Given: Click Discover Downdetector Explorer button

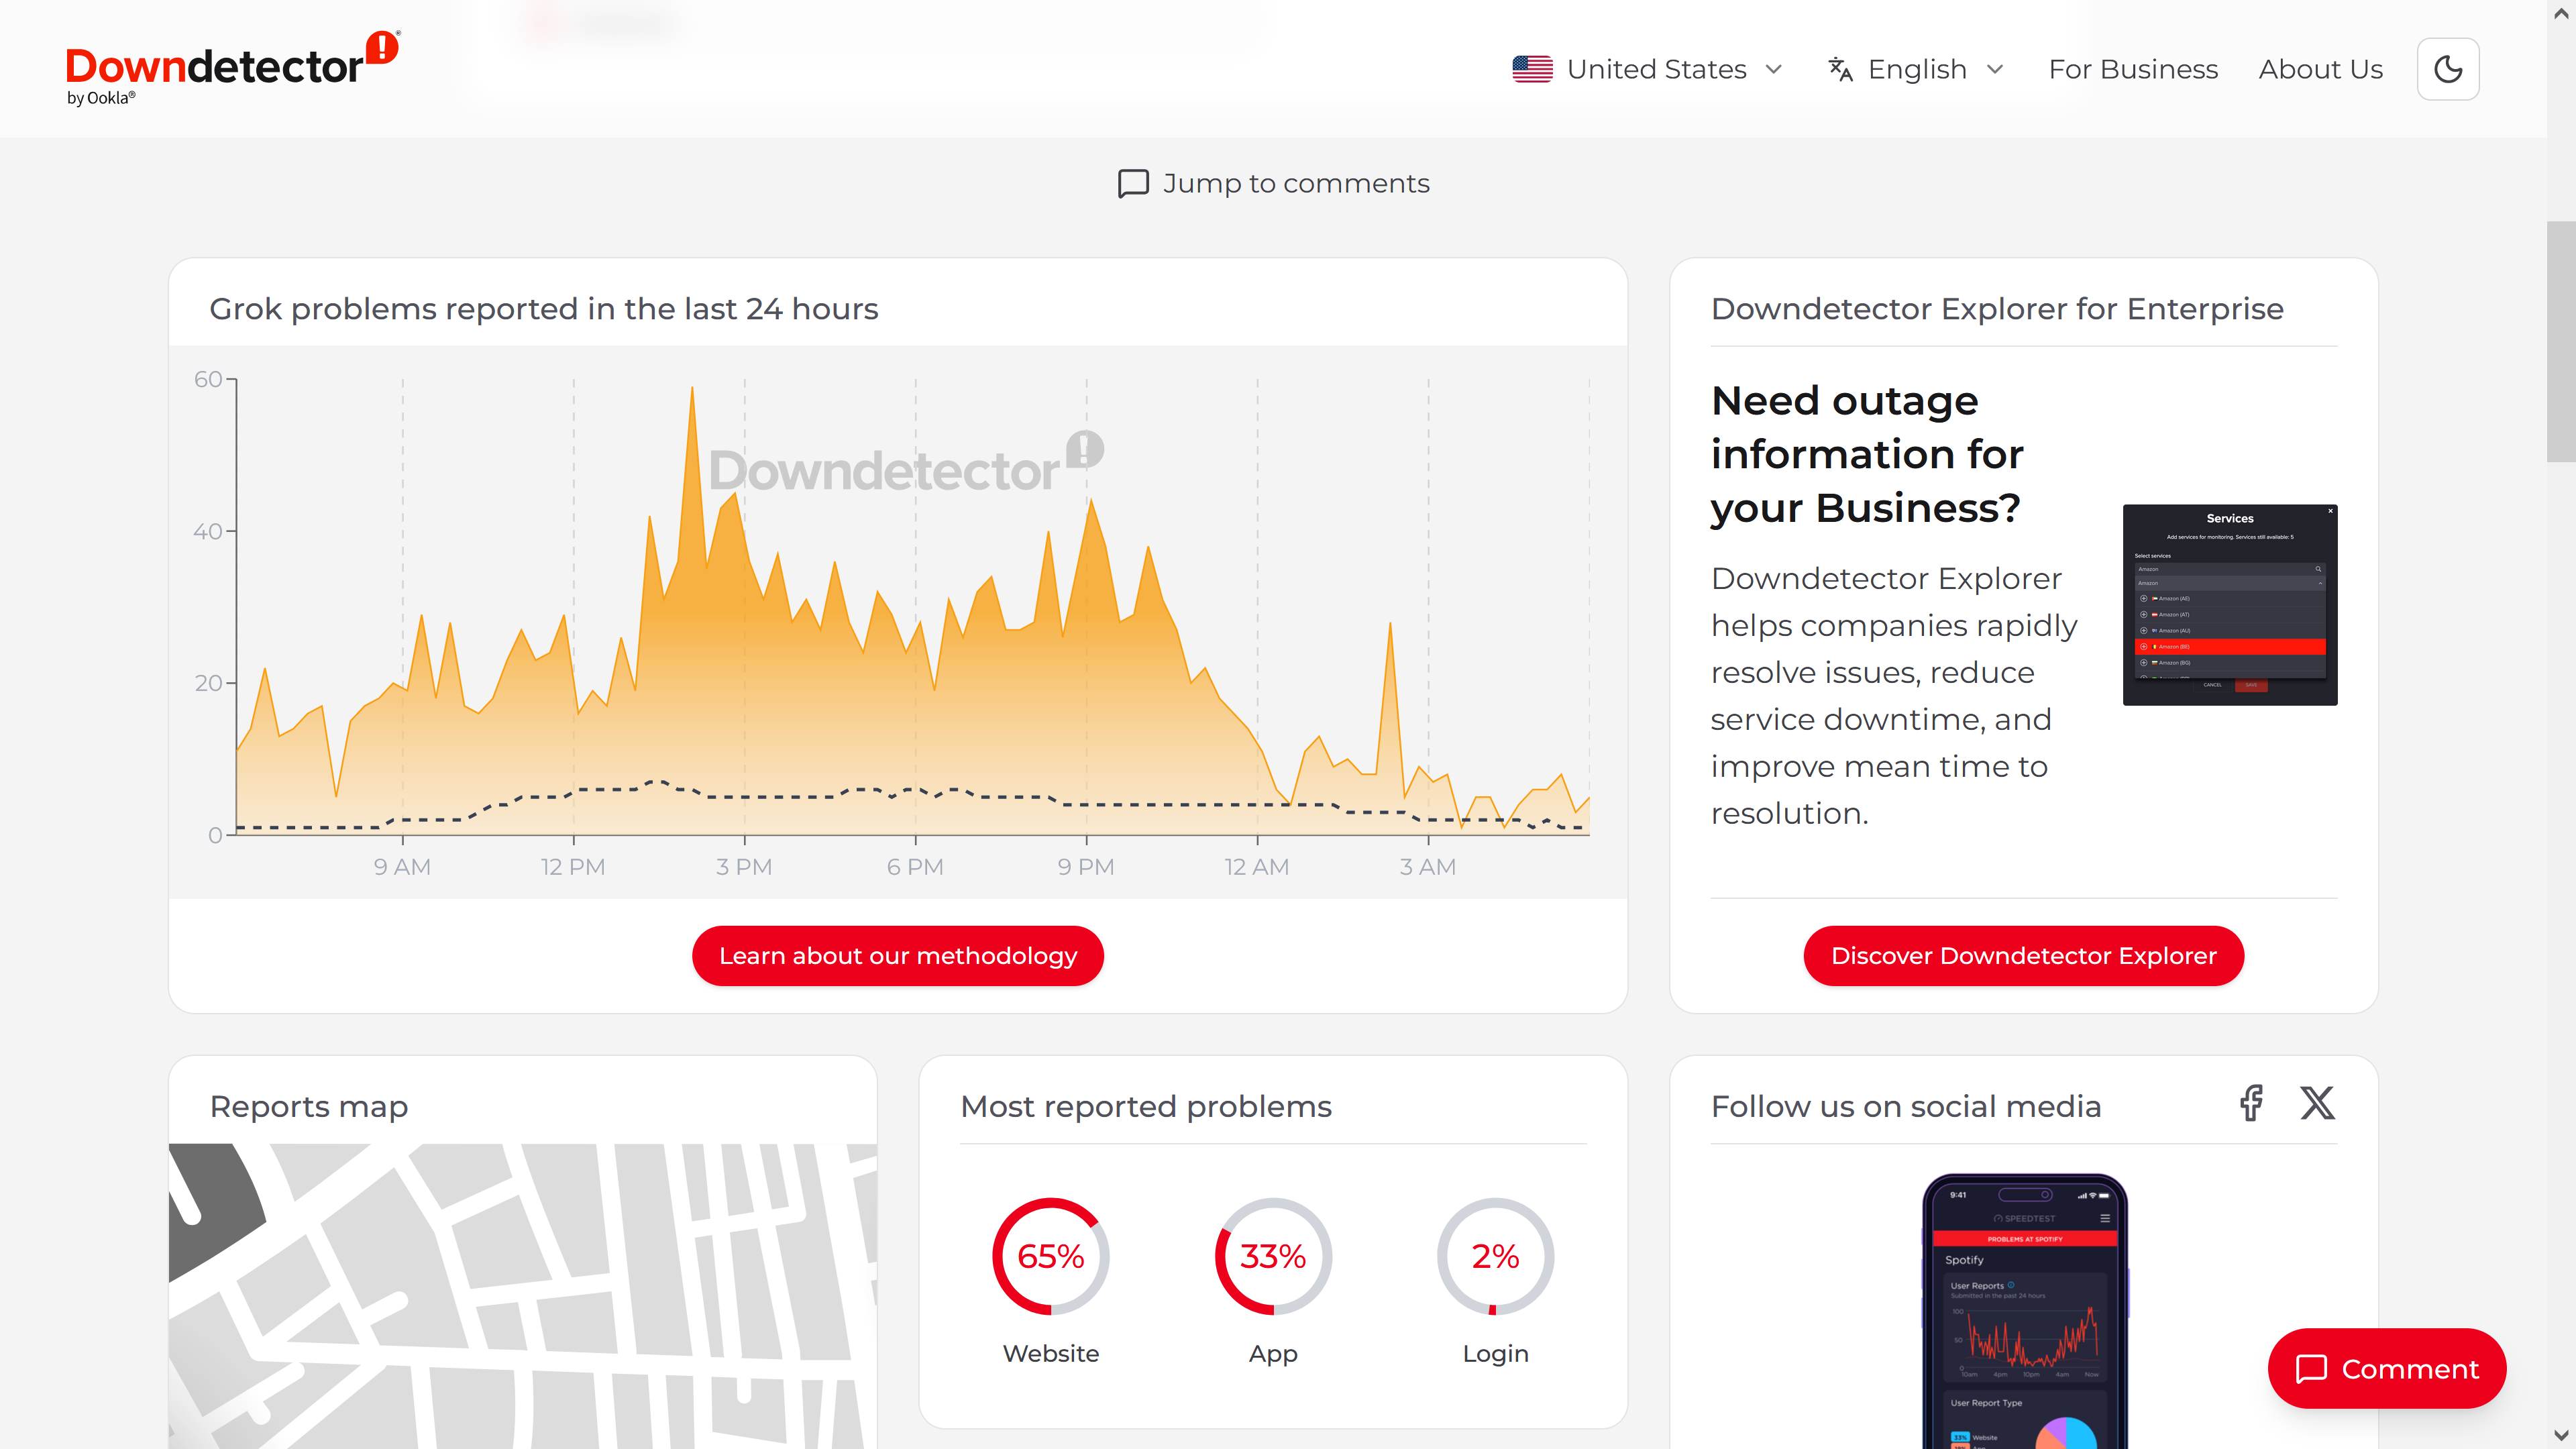Looking at the screenshot, I should pos(2023,955).
